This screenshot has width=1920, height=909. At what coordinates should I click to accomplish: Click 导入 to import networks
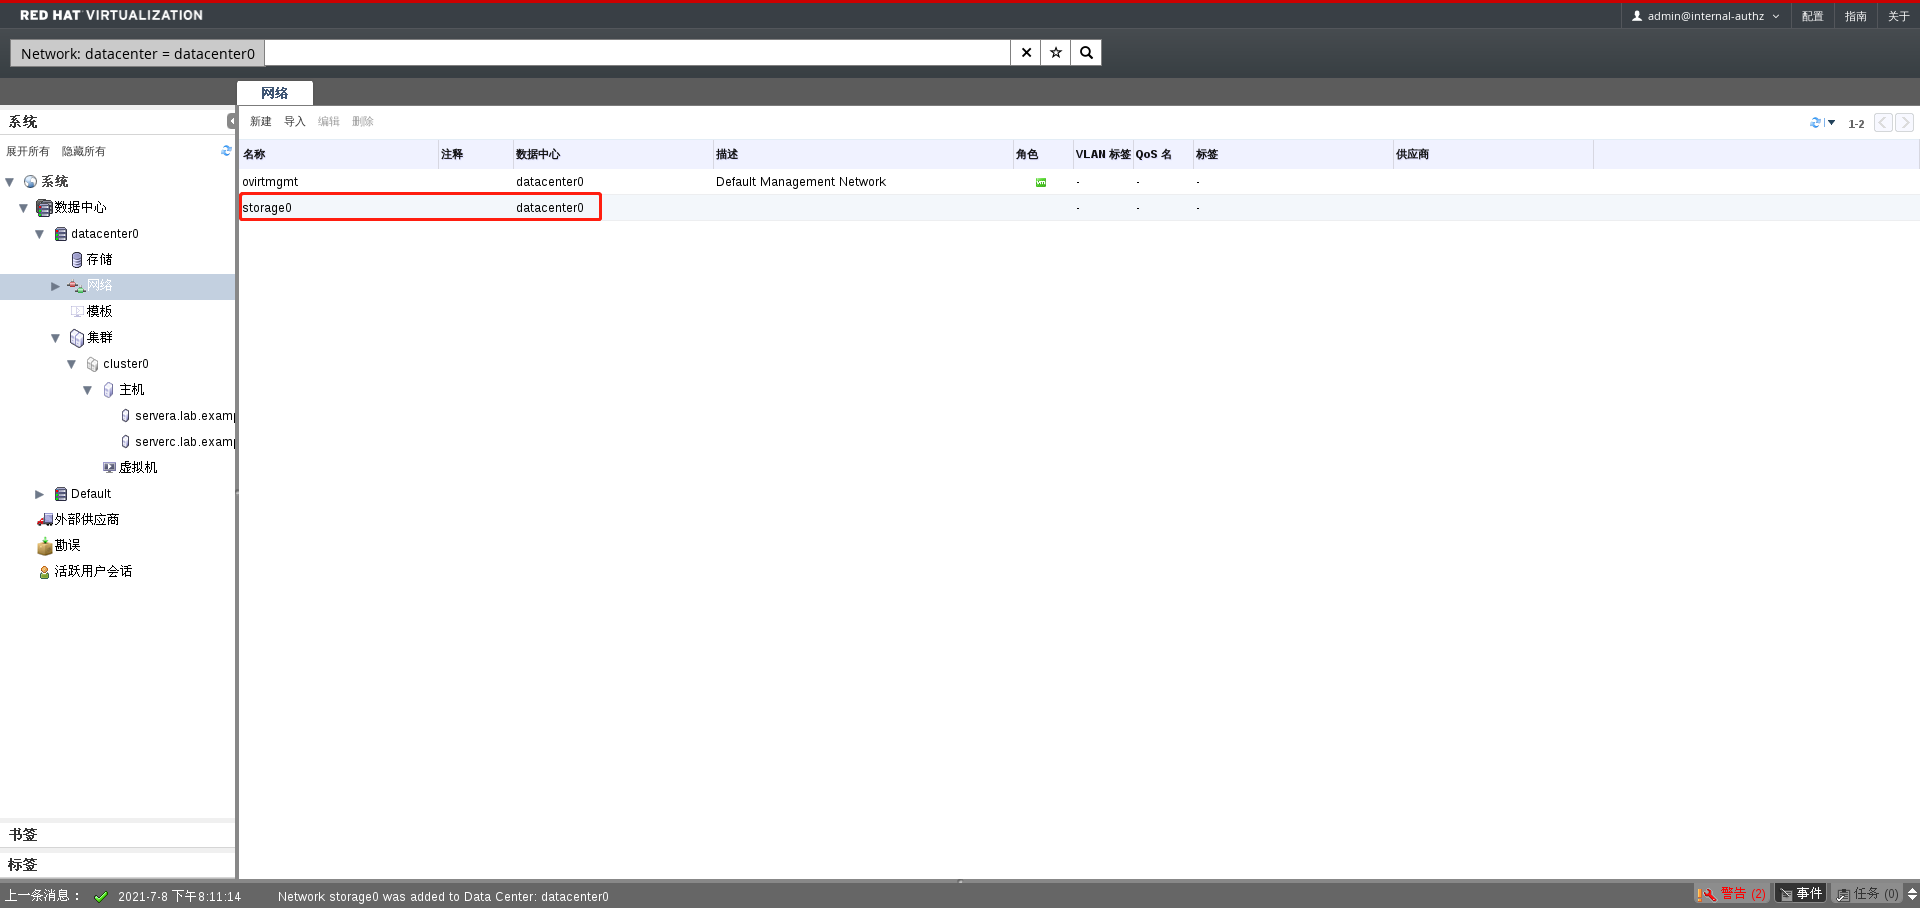293,121
